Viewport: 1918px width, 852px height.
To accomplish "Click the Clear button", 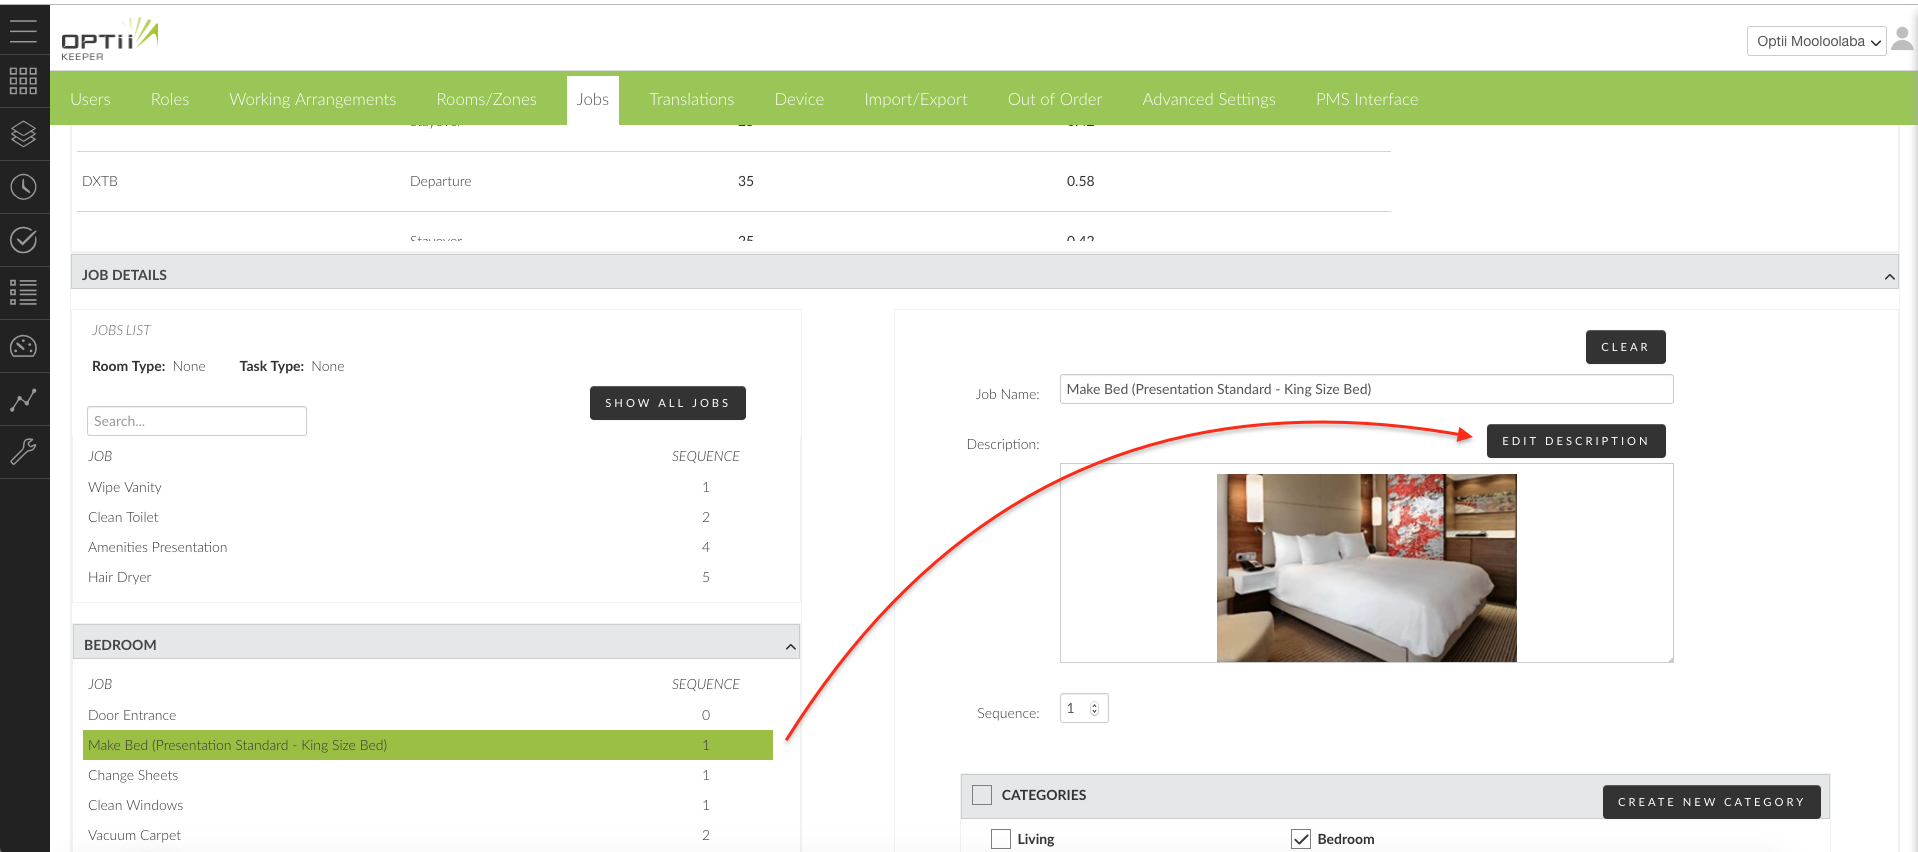I will (x=1625, y=347).
